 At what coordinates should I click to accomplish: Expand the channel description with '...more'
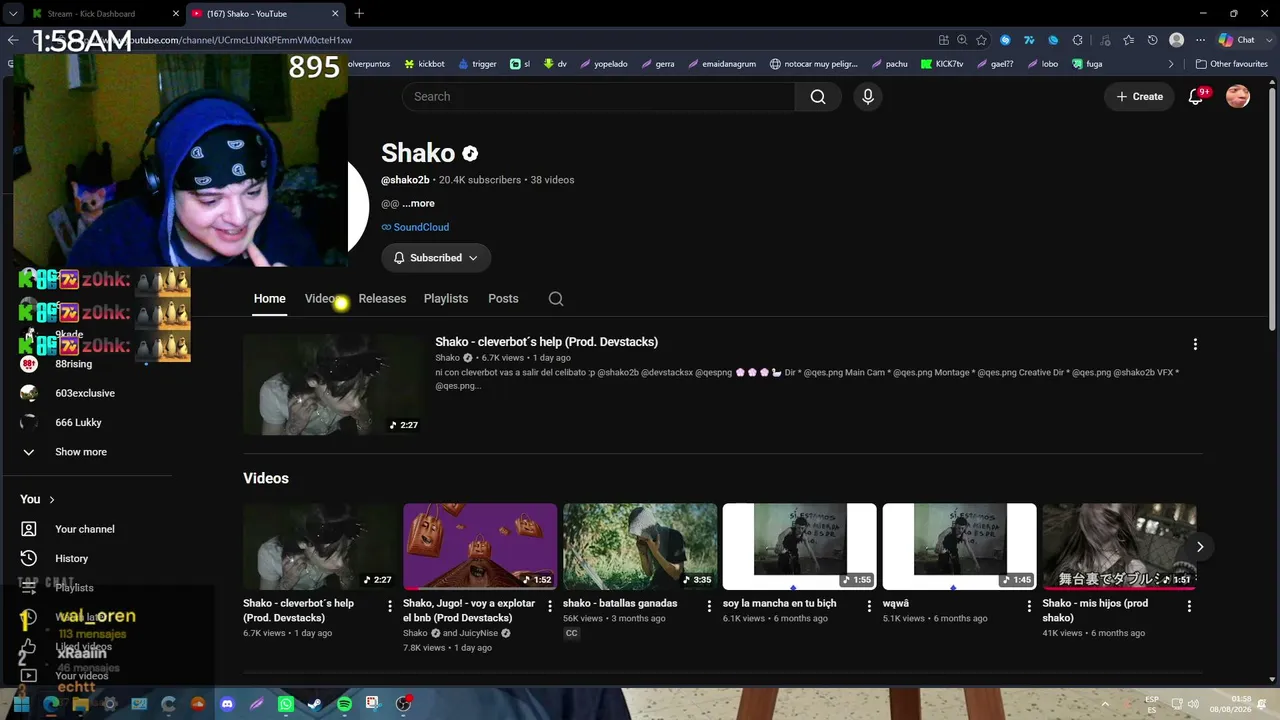tap(418, 204)
